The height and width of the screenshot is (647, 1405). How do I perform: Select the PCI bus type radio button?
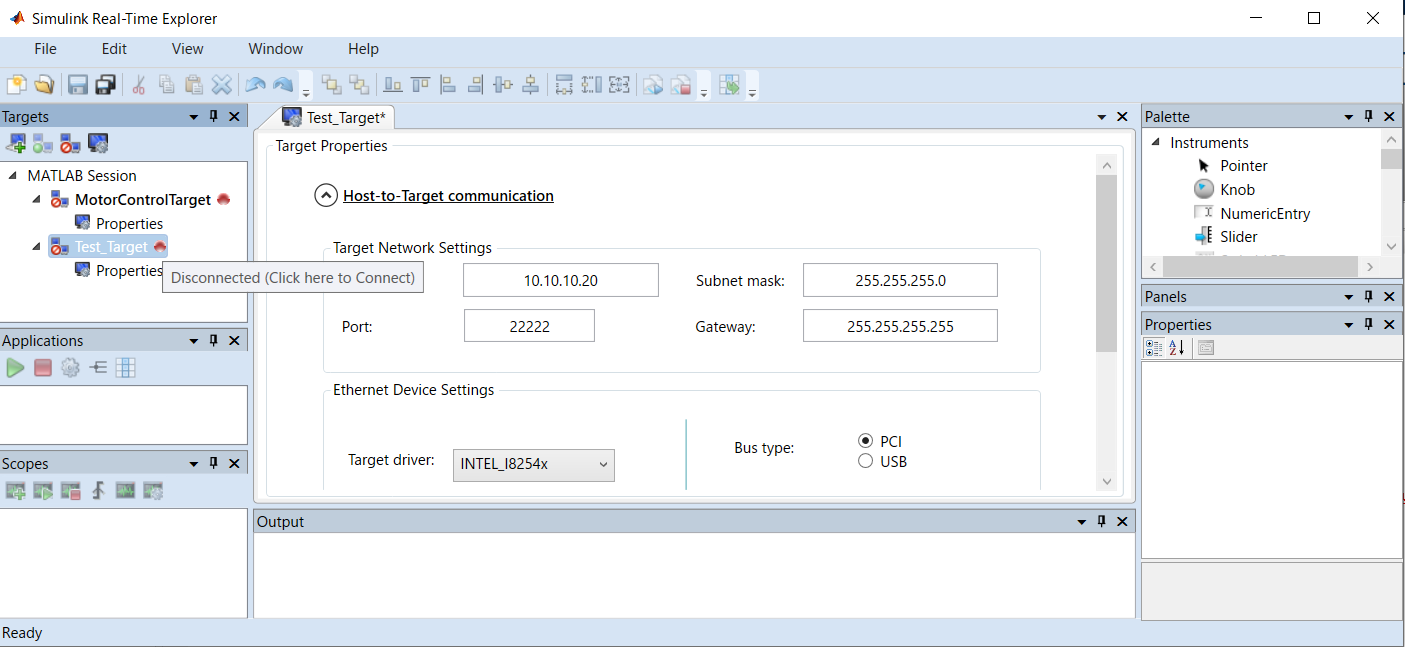865,441
